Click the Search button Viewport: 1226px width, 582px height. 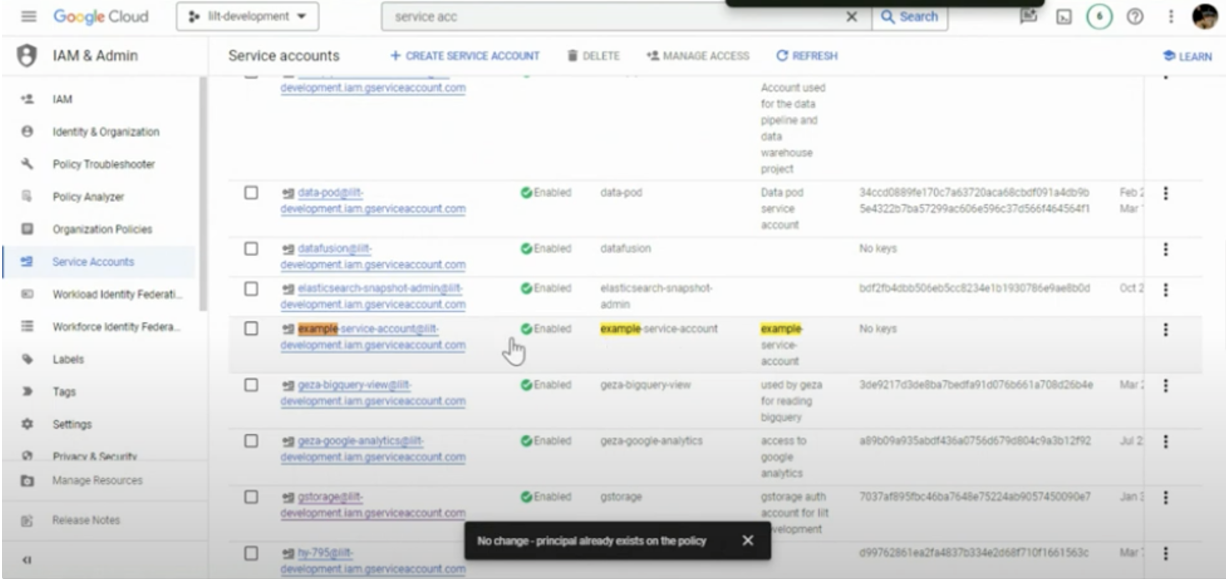point(909,17)
